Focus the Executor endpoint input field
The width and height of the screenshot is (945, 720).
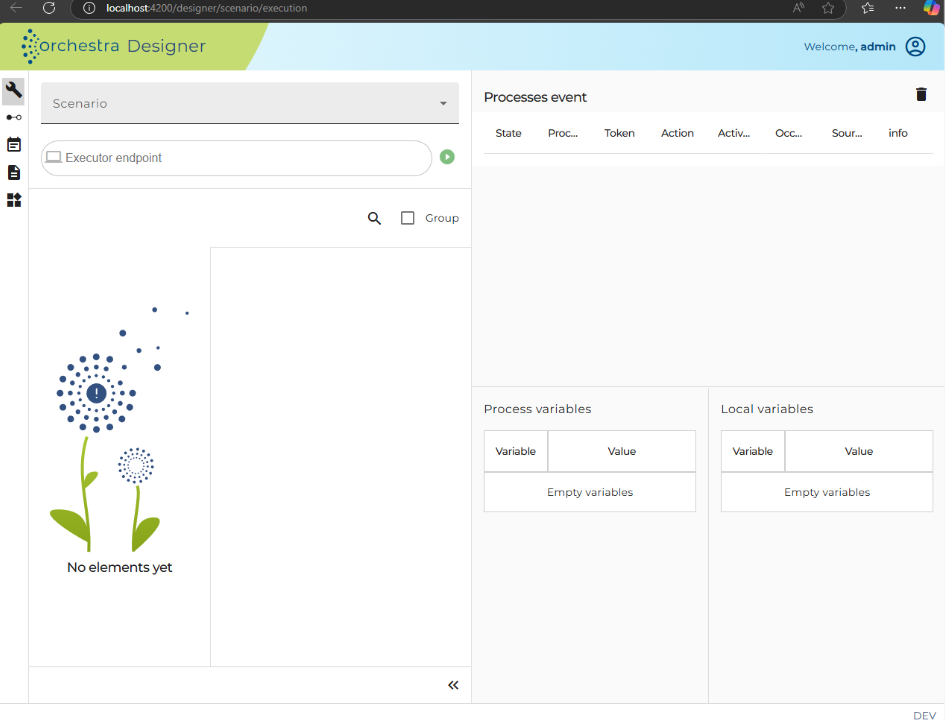236,158
